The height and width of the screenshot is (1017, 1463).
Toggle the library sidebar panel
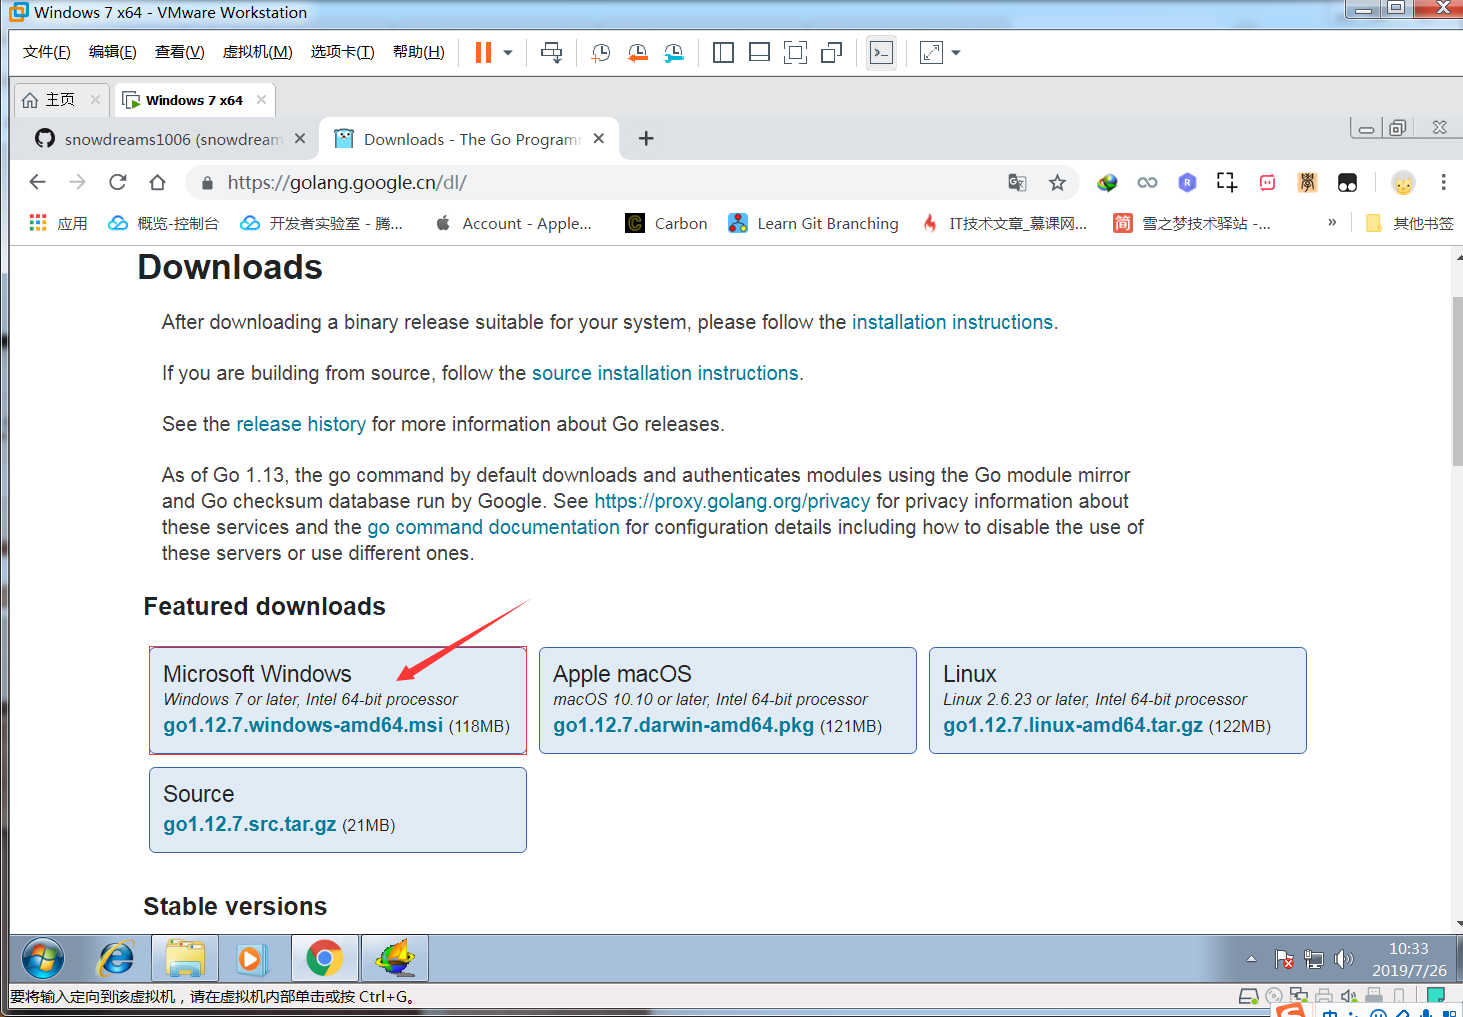click(x=723, y=52)
